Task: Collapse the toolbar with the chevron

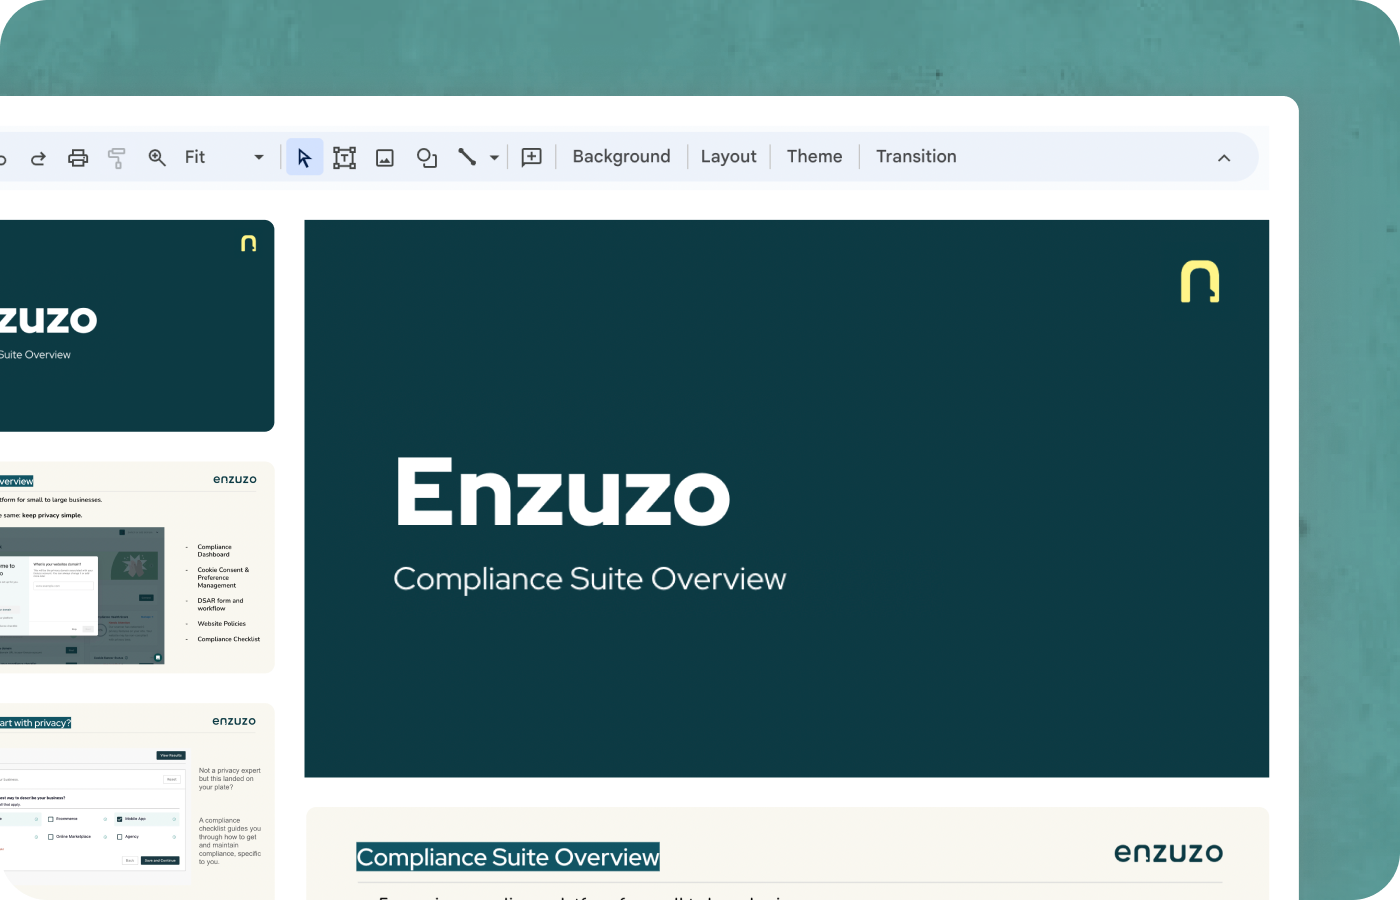Action: coord(1224,158)
